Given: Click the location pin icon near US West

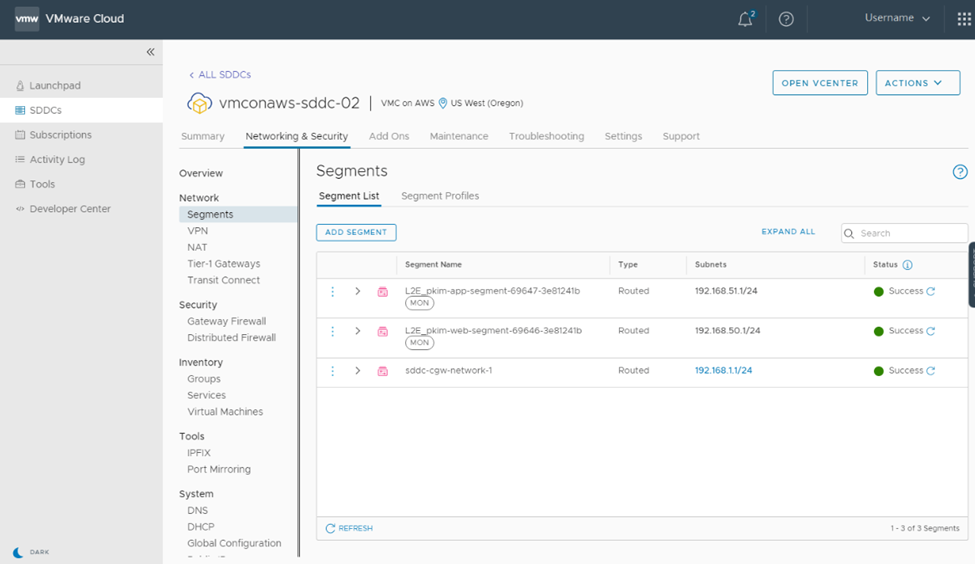Looking at the screenshot, I should click(x=443, y=103).
